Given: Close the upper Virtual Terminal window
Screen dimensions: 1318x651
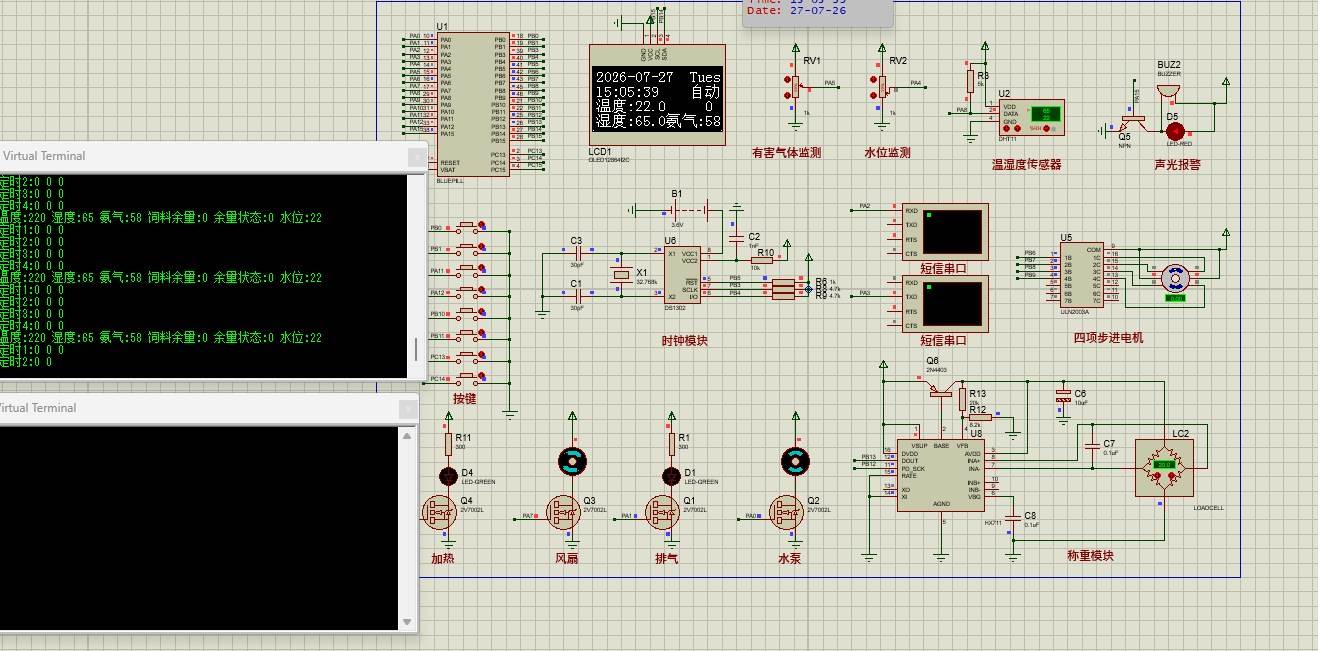Looking at the screenshot, I should pos(417,156).
